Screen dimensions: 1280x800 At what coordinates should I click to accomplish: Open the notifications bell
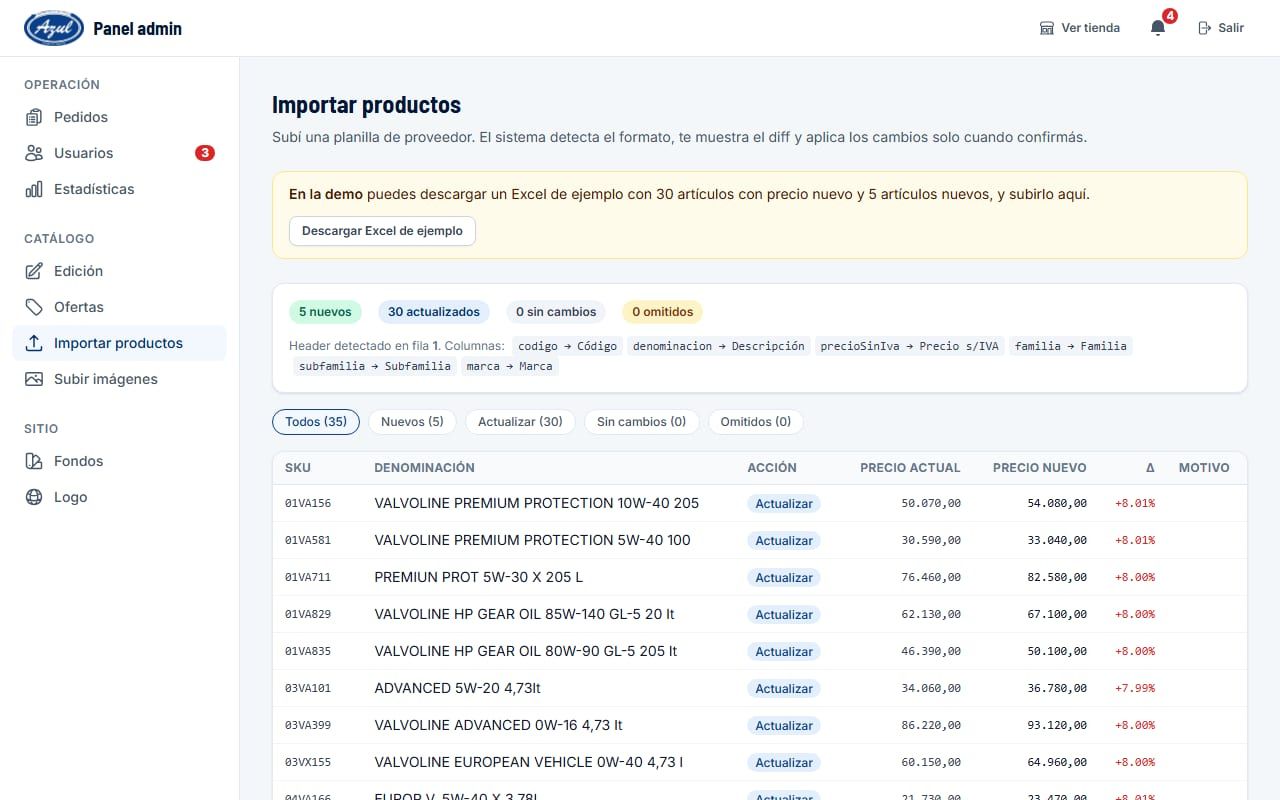click(x=1158, y=28)
